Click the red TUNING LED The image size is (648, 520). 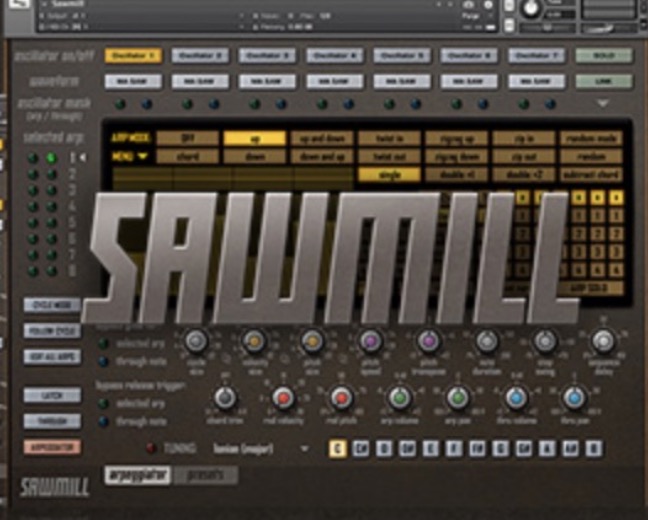click(x=152, y=448)
